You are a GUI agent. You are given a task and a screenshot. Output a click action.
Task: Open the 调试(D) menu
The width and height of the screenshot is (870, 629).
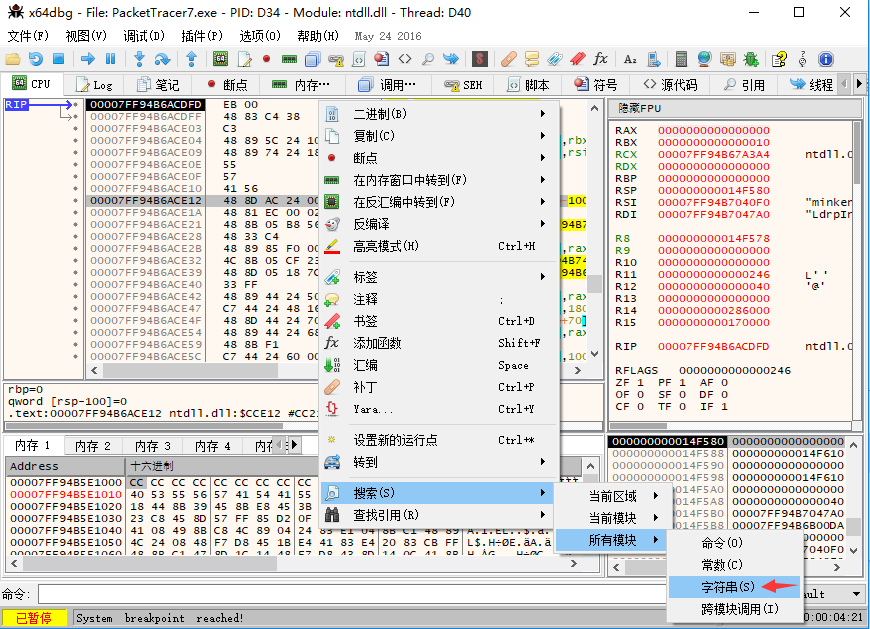[144, 36]
